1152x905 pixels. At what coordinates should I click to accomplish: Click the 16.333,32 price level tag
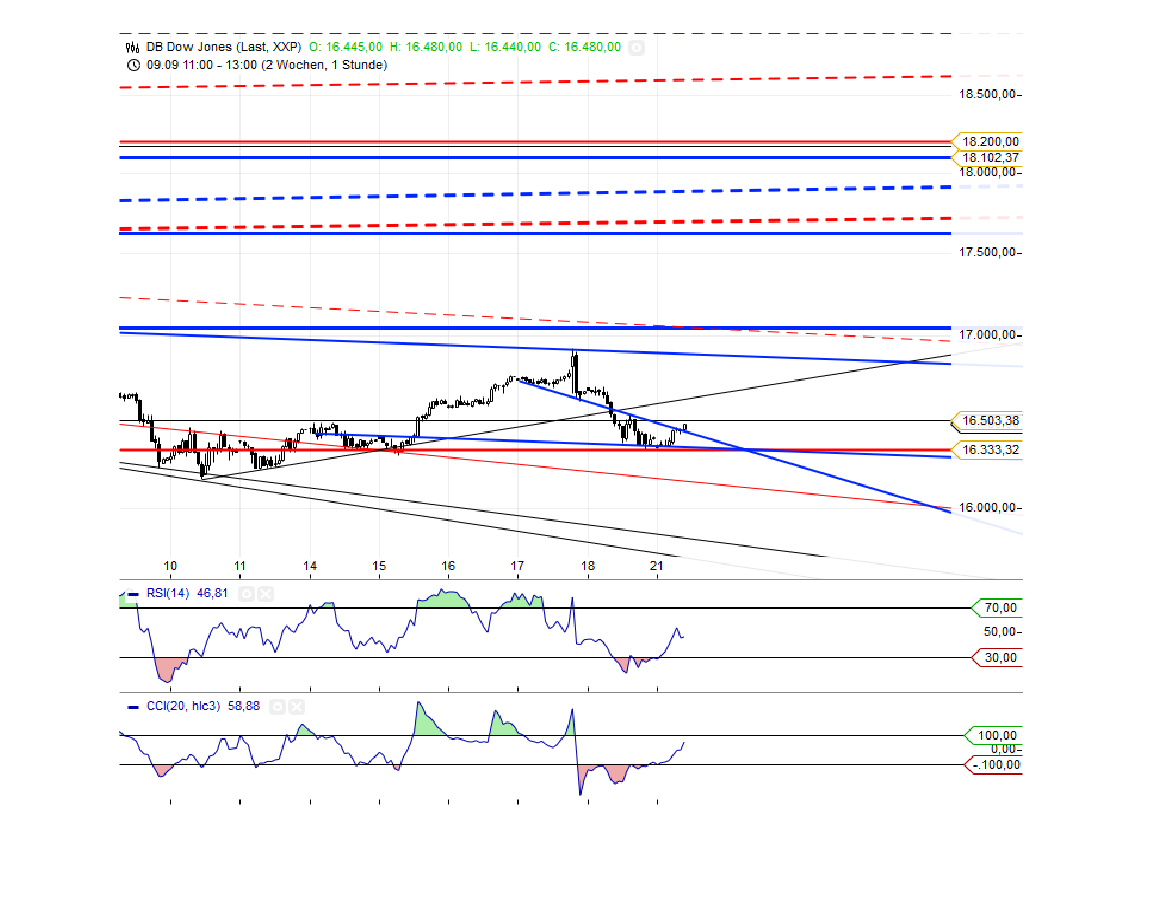coord(989,449)
